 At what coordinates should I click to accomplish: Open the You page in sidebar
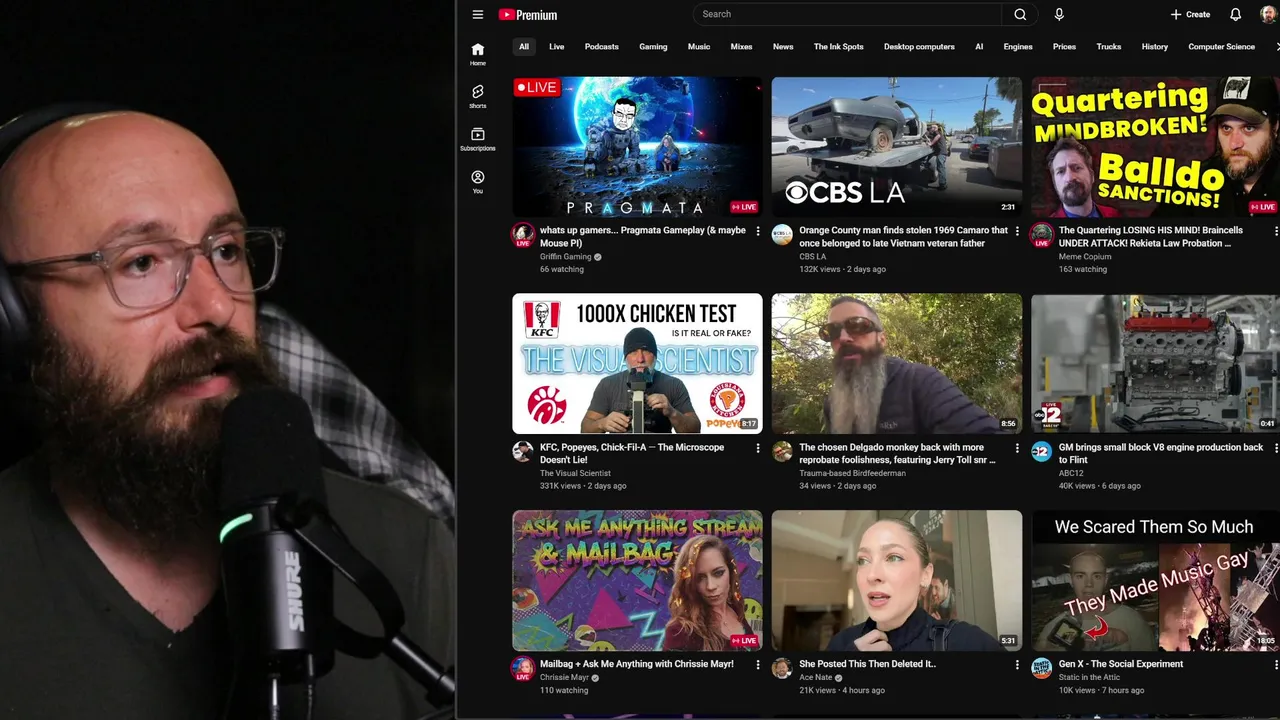pyautogui.click(x=478, y=181)
